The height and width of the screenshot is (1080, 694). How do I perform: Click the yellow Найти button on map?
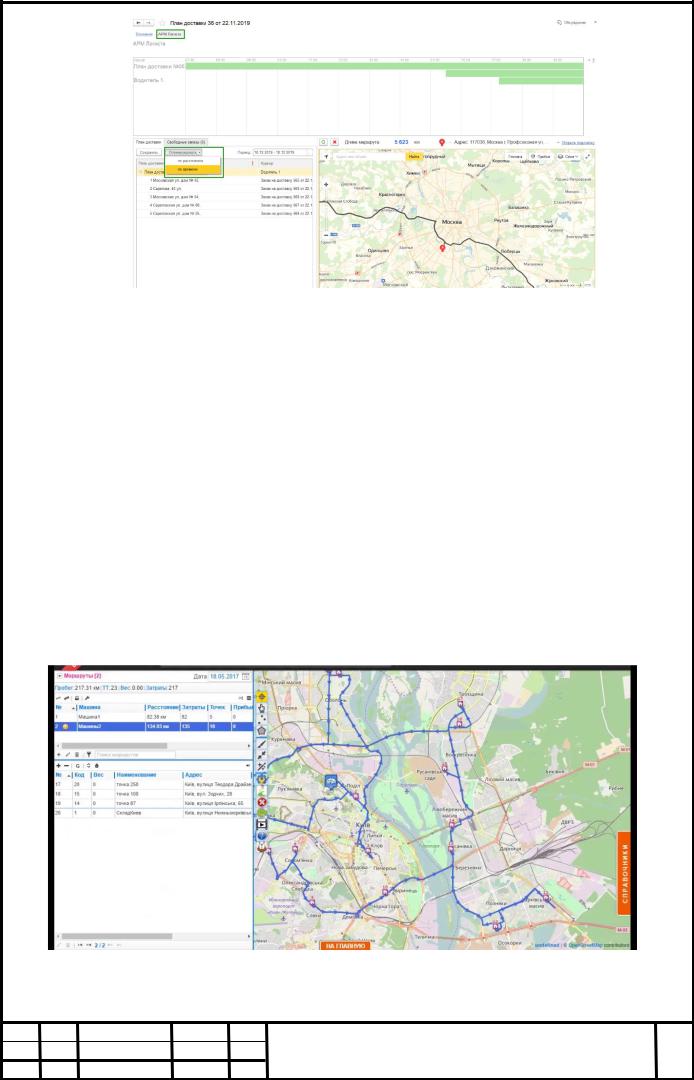coord(414,156)
